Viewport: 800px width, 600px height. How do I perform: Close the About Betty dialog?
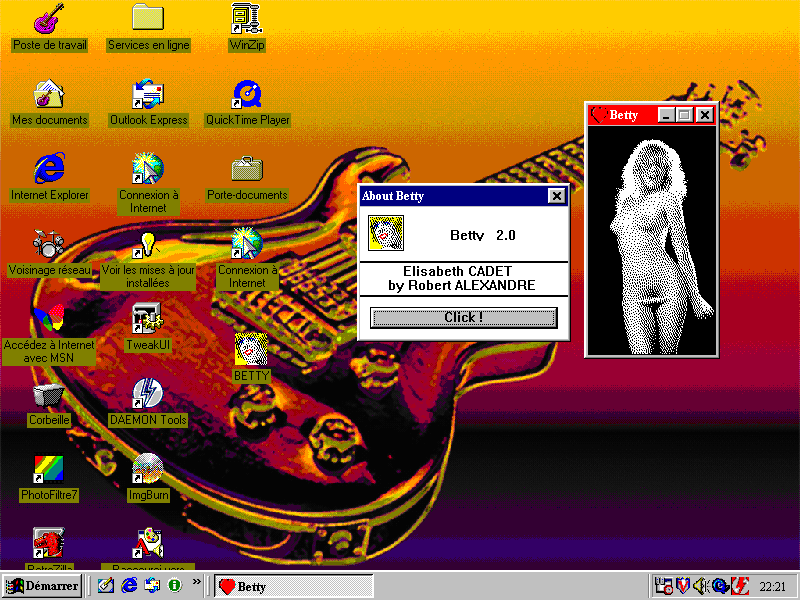557,196
